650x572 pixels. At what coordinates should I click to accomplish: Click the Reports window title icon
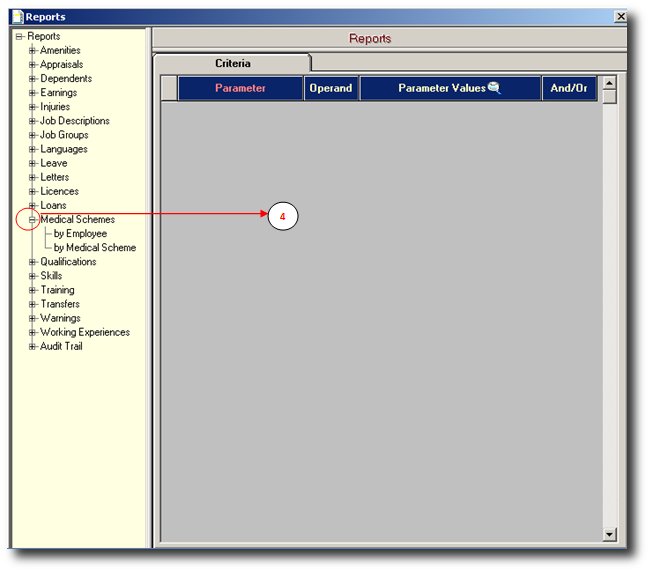point(17,17)
